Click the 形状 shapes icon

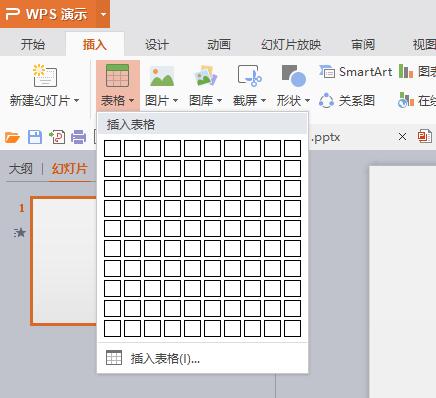coord(293,76)
